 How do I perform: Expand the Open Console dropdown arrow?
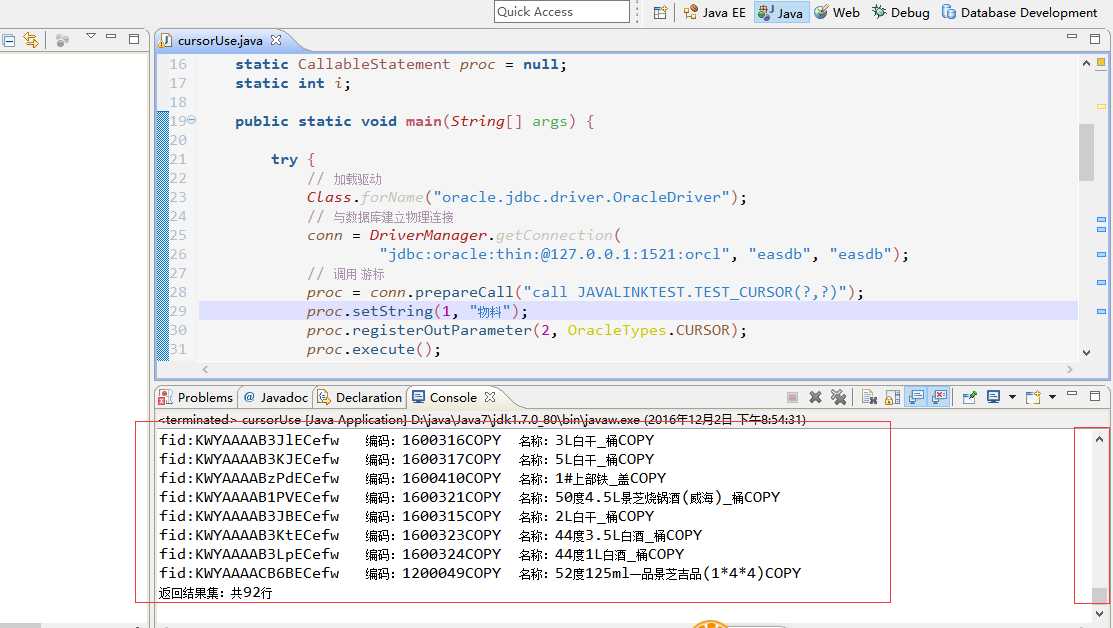(x=1052, y=397)
